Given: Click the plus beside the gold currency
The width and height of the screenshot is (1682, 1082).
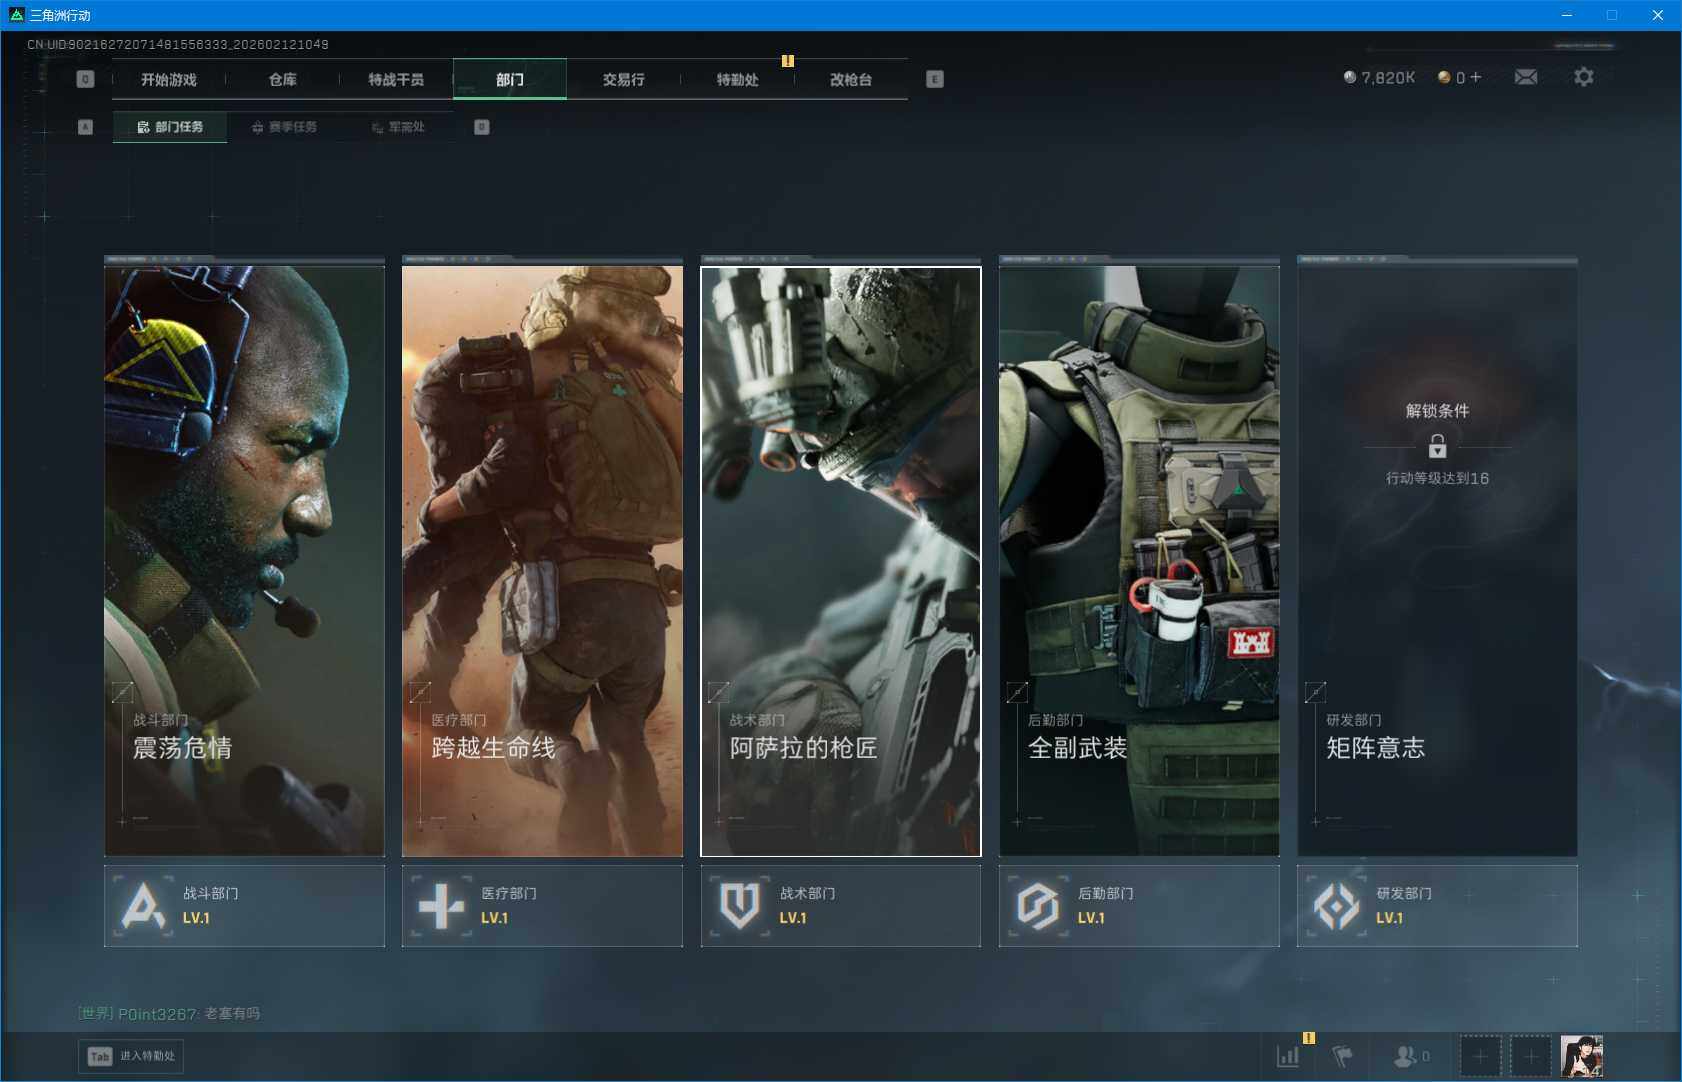Looking at the screenshot, I should [x=1476, y=77].
